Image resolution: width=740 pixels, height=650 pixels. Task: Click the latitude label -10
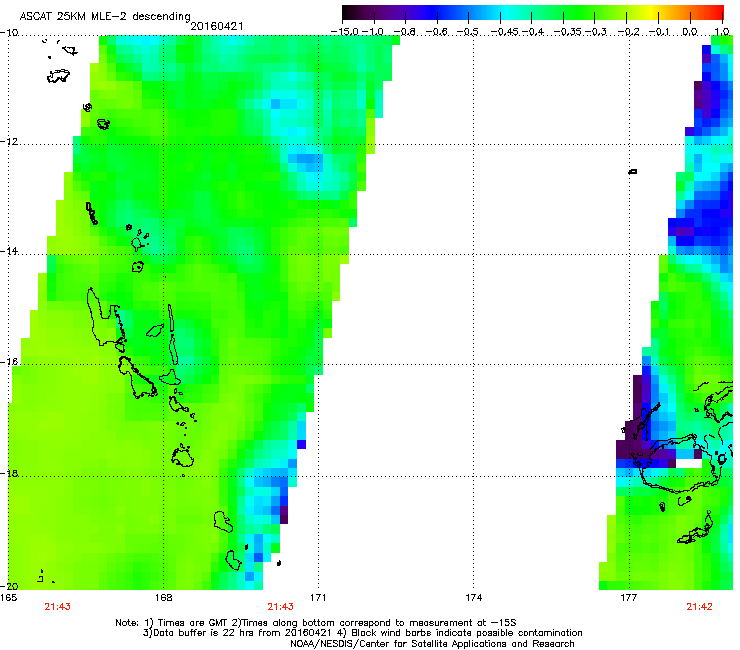(9, 33)
